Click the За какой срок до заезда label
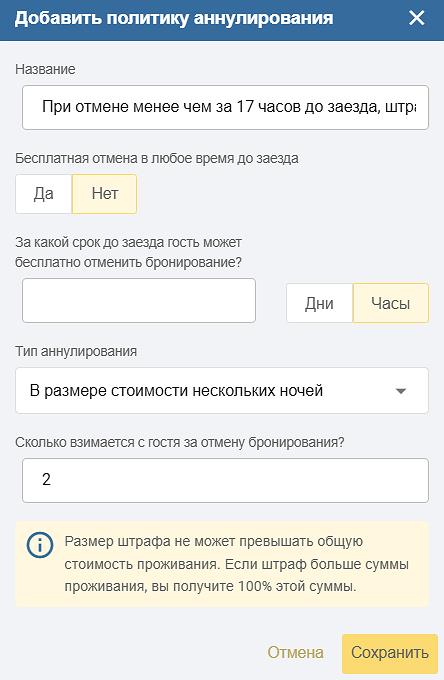 (x=128, y=252)
